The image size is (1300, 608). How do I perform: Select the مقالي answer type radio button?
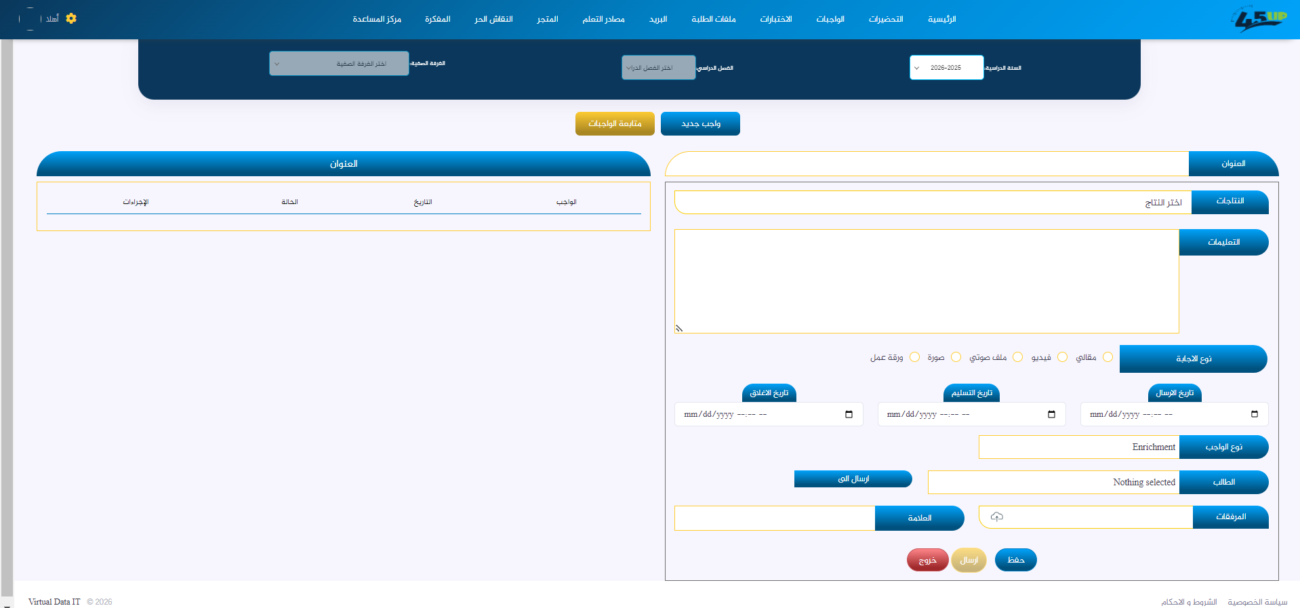pos(1107,356)
